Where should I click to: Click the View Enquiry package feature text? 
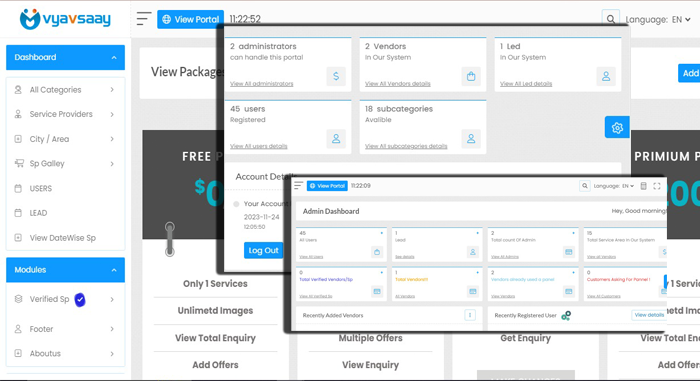pos(371,365)
